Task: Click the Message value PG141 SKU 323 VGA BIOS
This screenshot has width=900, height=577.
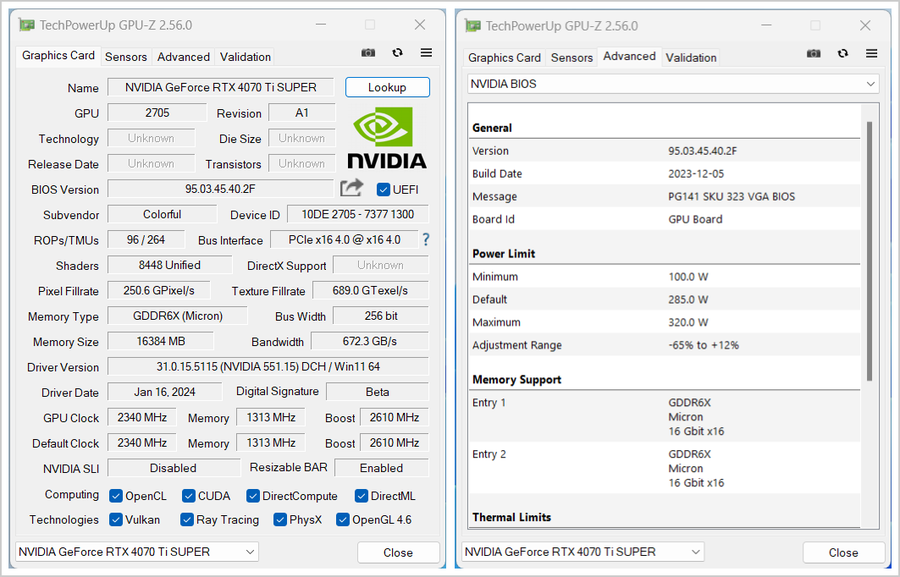Action: coord(731,196)
